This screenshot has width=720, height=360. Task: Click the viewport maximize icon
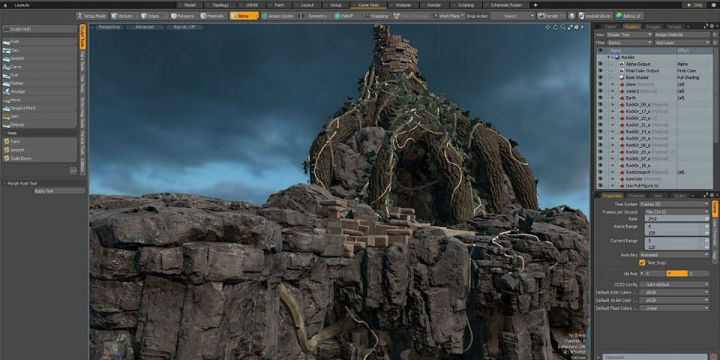(570, 27)
